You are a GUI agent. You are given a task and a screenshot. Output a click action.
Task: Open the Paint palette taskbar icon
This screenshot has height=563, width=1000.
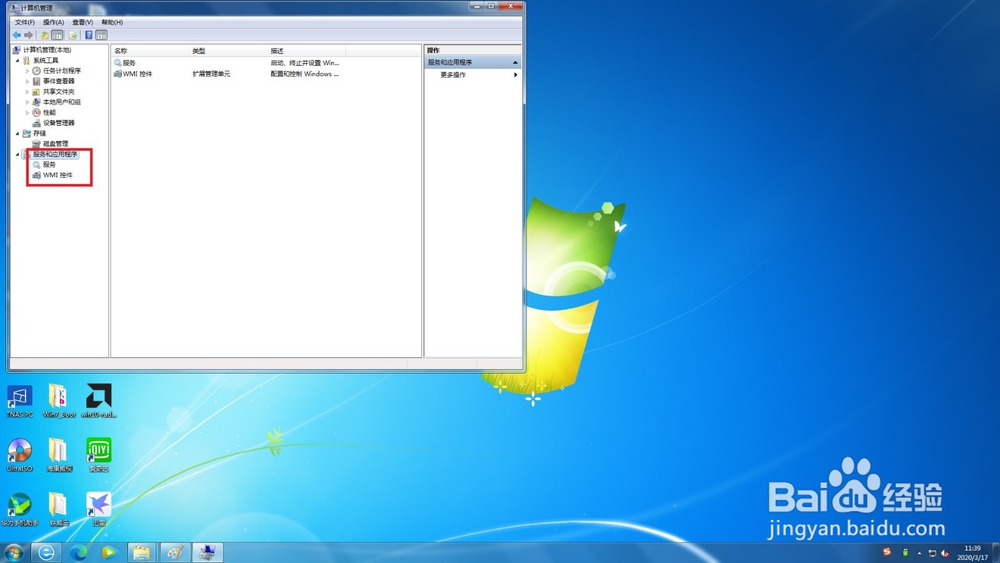click(x=175, y=552)
